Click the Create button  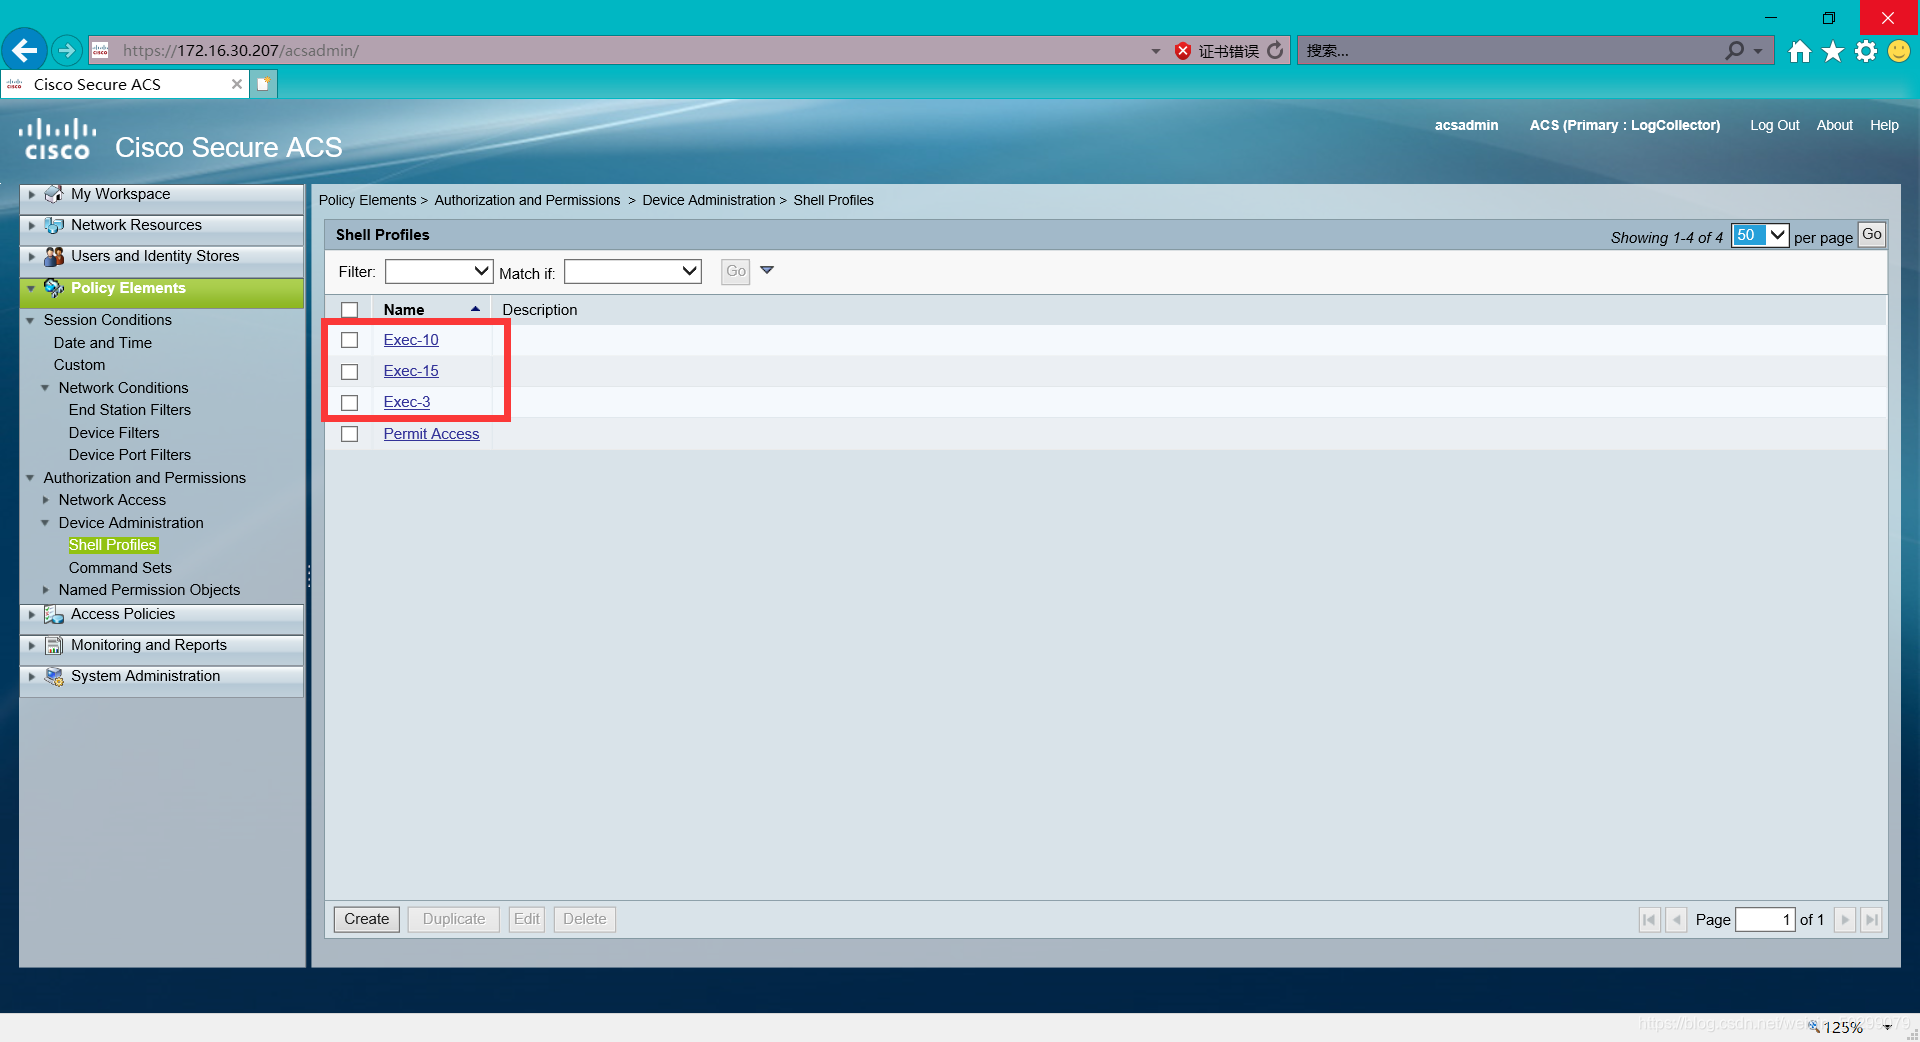[367, 919]
